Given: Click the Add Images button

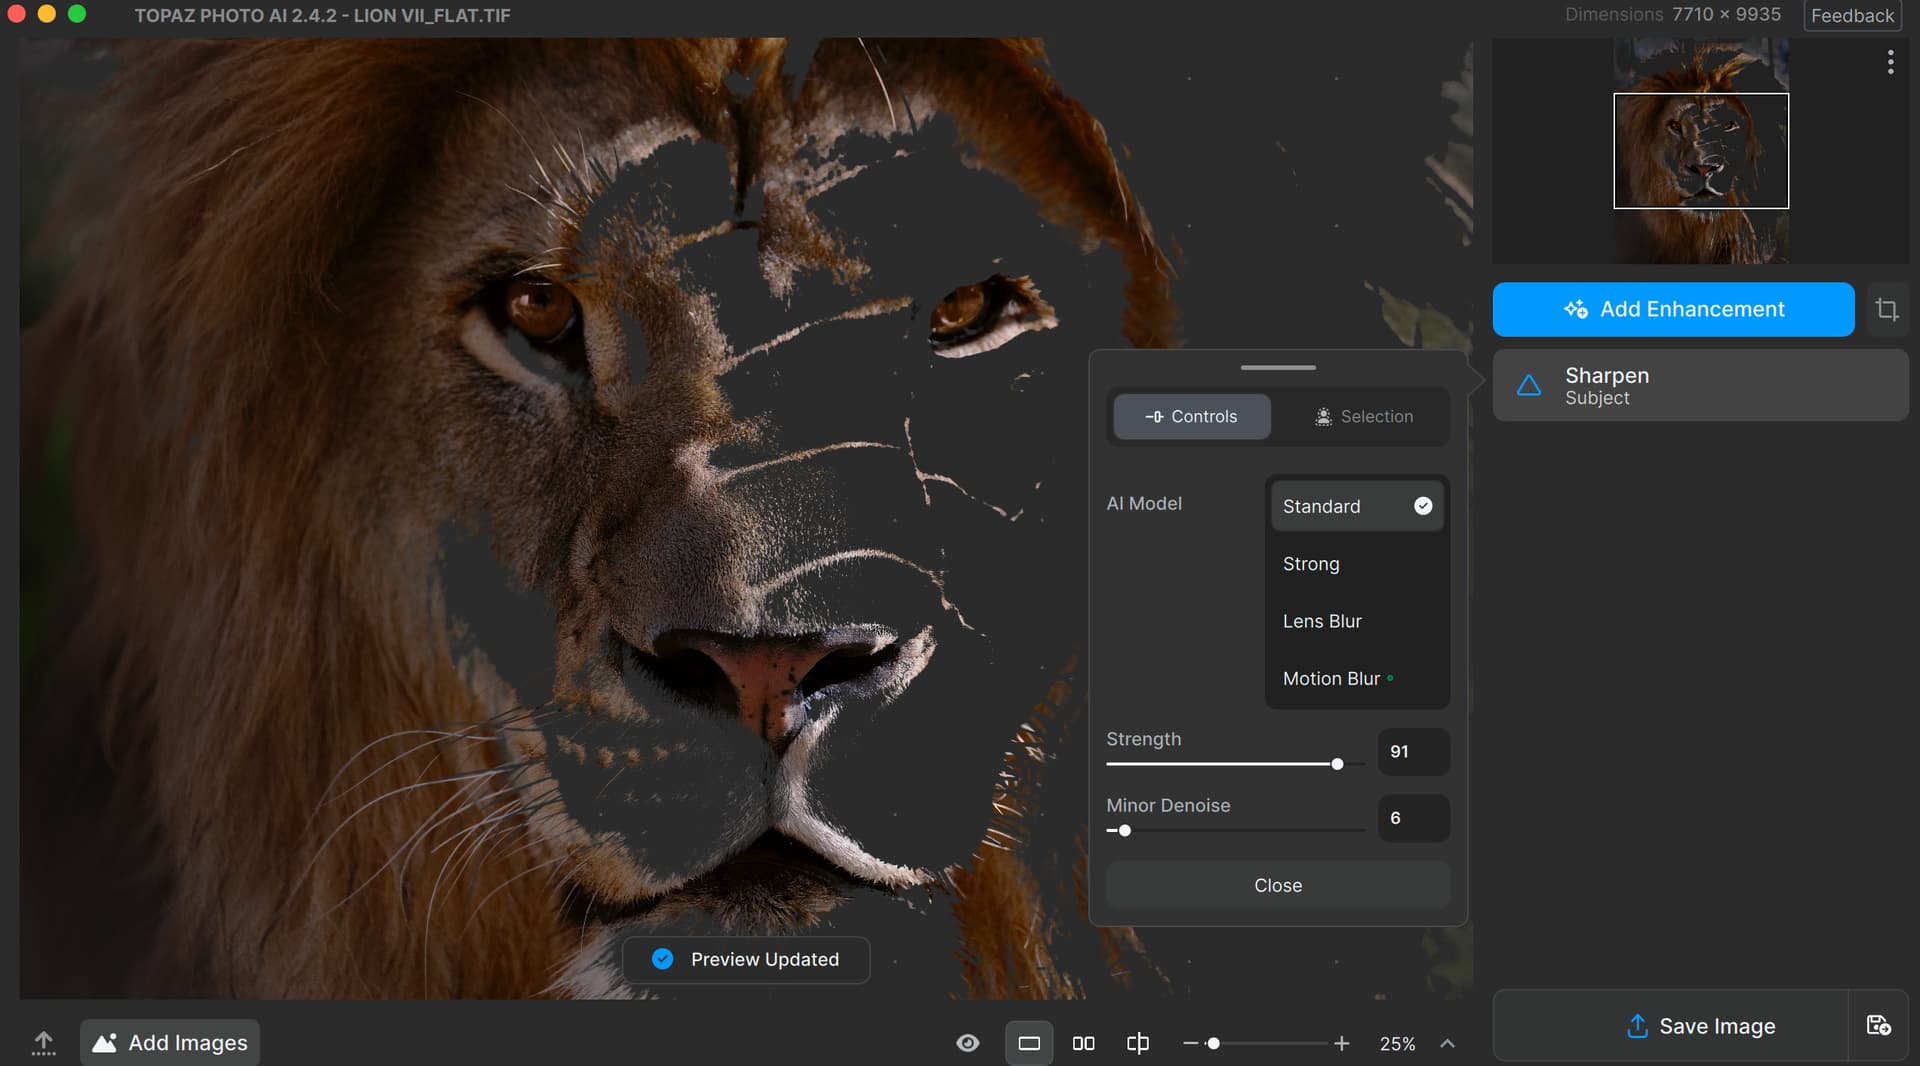Looking at the screenshot, I should 170,1043.
